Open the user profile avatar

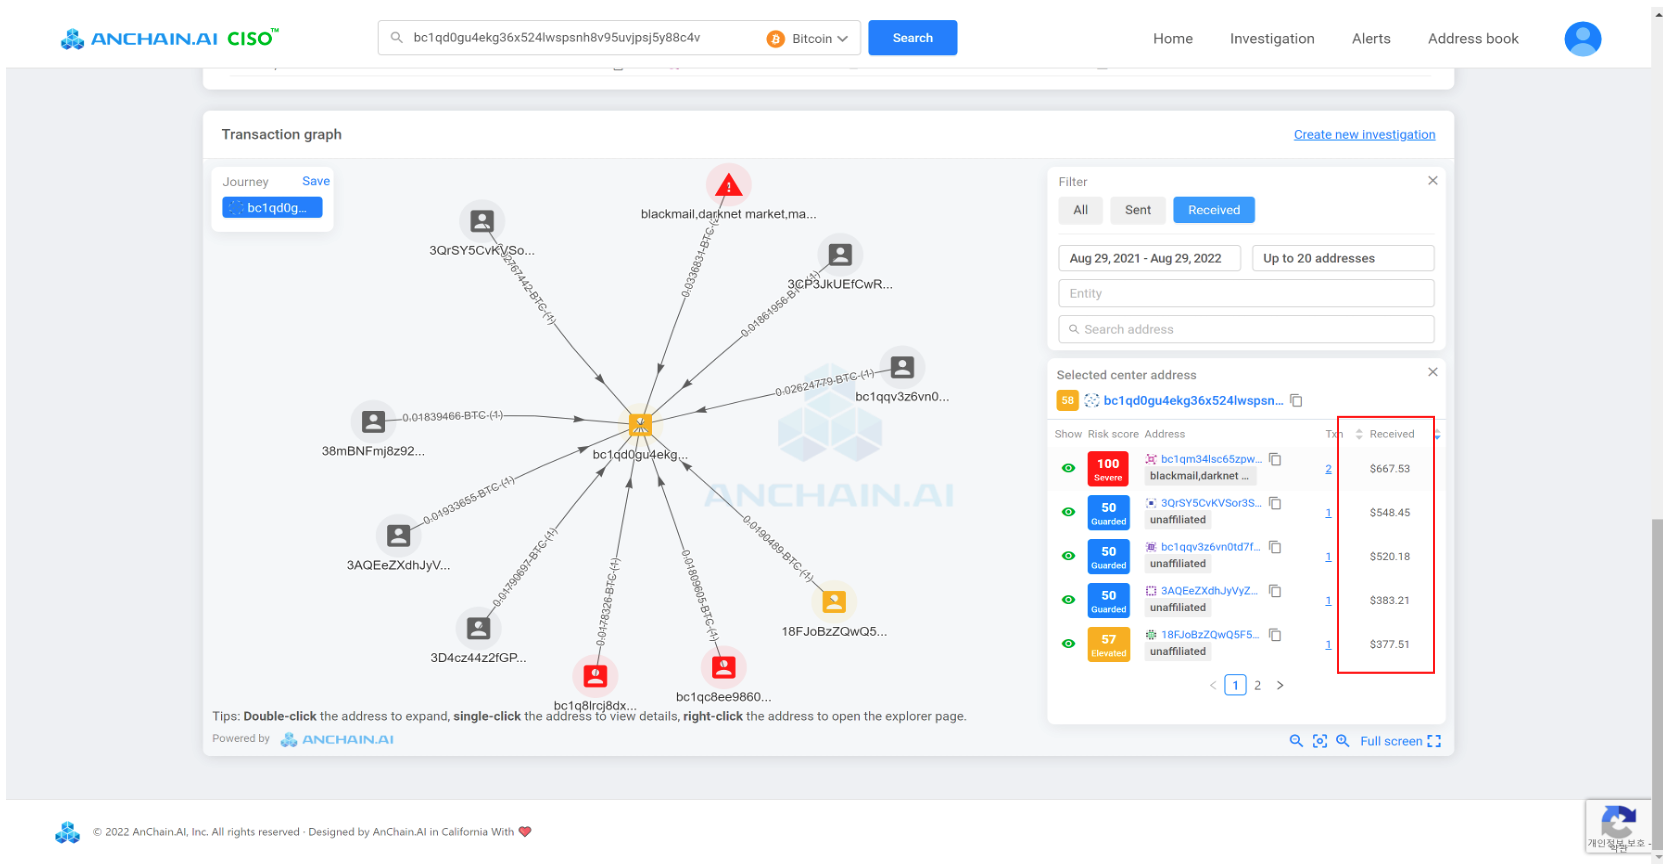pos(1582,38)
